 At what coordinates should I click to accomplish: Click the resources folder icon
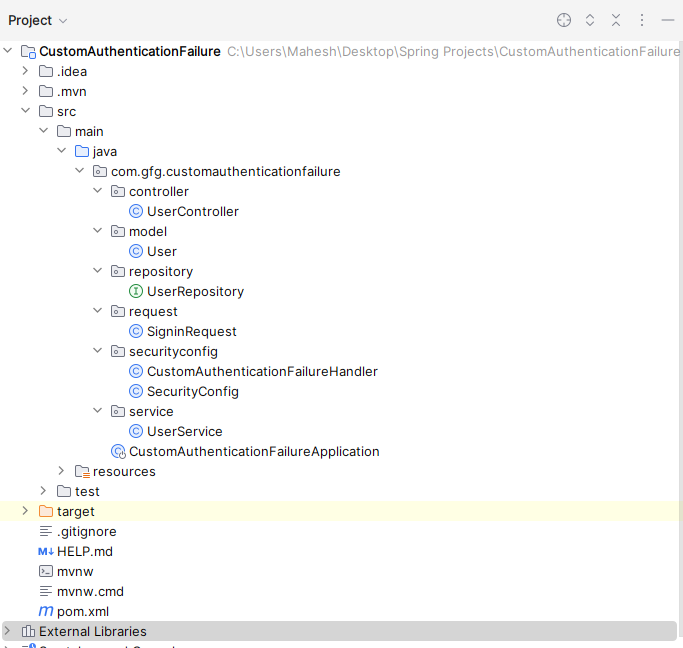82,471
